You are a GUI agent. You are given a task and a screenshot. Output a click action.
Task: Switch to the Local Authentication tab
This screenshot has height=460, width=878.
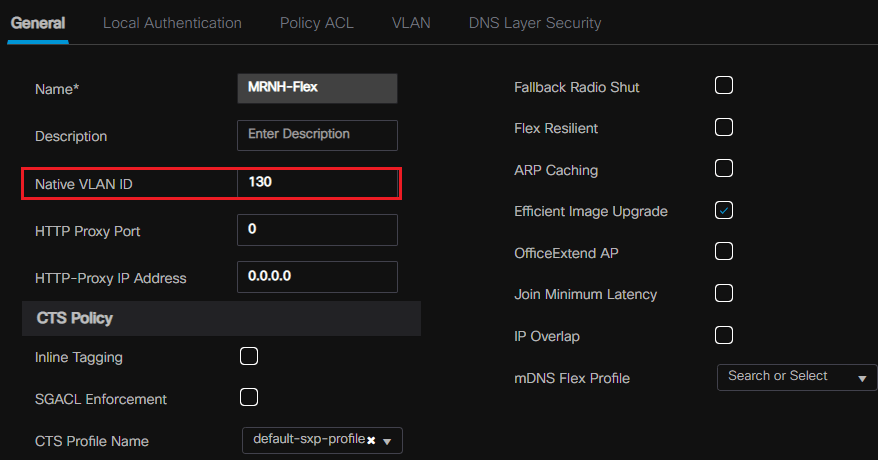point(172,22)
